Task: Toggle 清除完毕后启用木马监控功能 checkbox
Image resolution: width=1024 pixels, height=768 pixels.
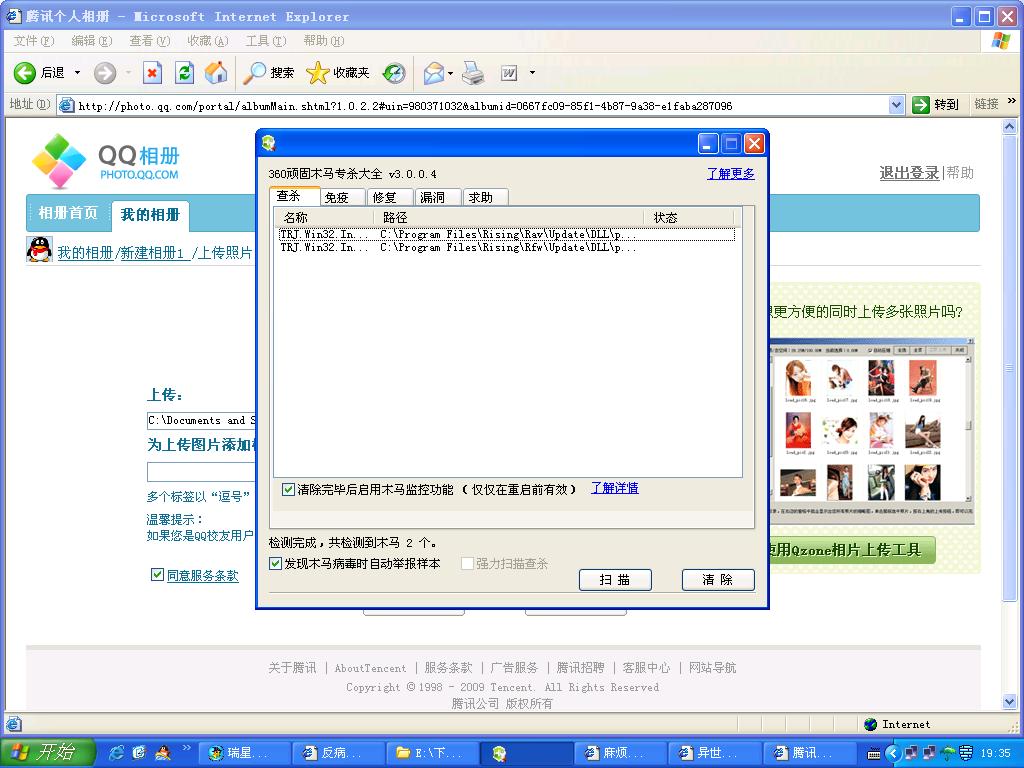Action: (x=288, y=489)
